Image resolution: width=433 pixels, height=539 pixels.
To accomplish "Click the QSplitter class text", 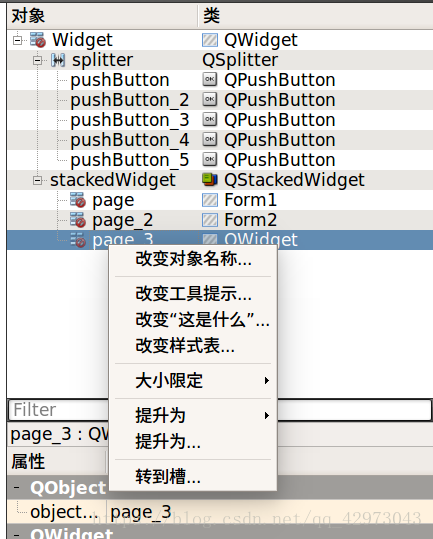I will (x=240, y=60).
